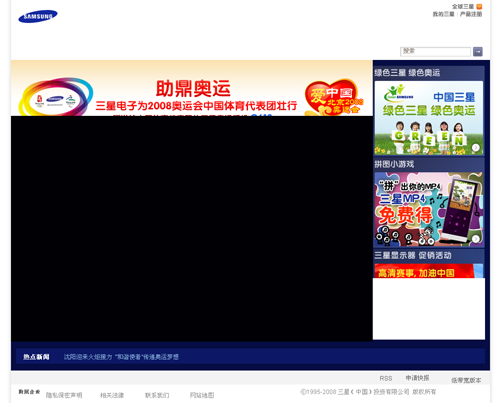
Task: Click the 爱中国 heart graphic
Action: point(334,97)
